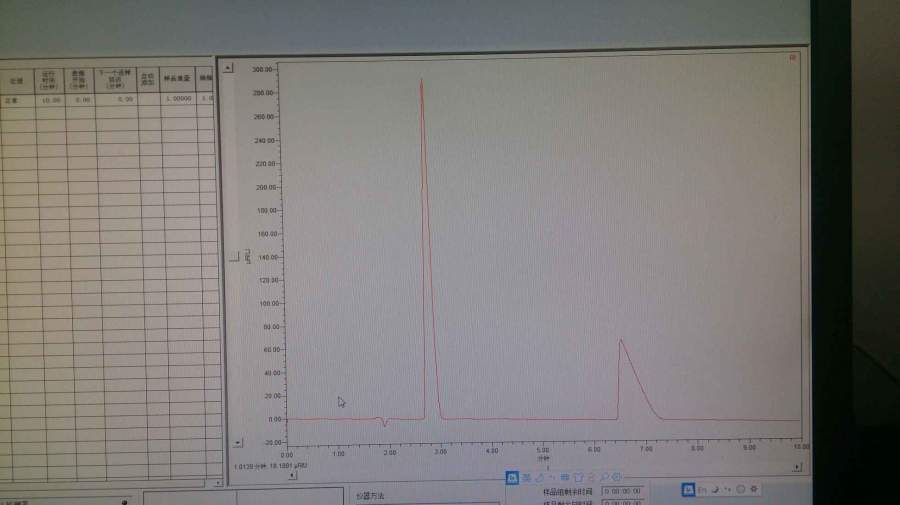Click the wide fourth column header in table
The image size is (900, 505).
pyautogui.click(x=115, y=80)
